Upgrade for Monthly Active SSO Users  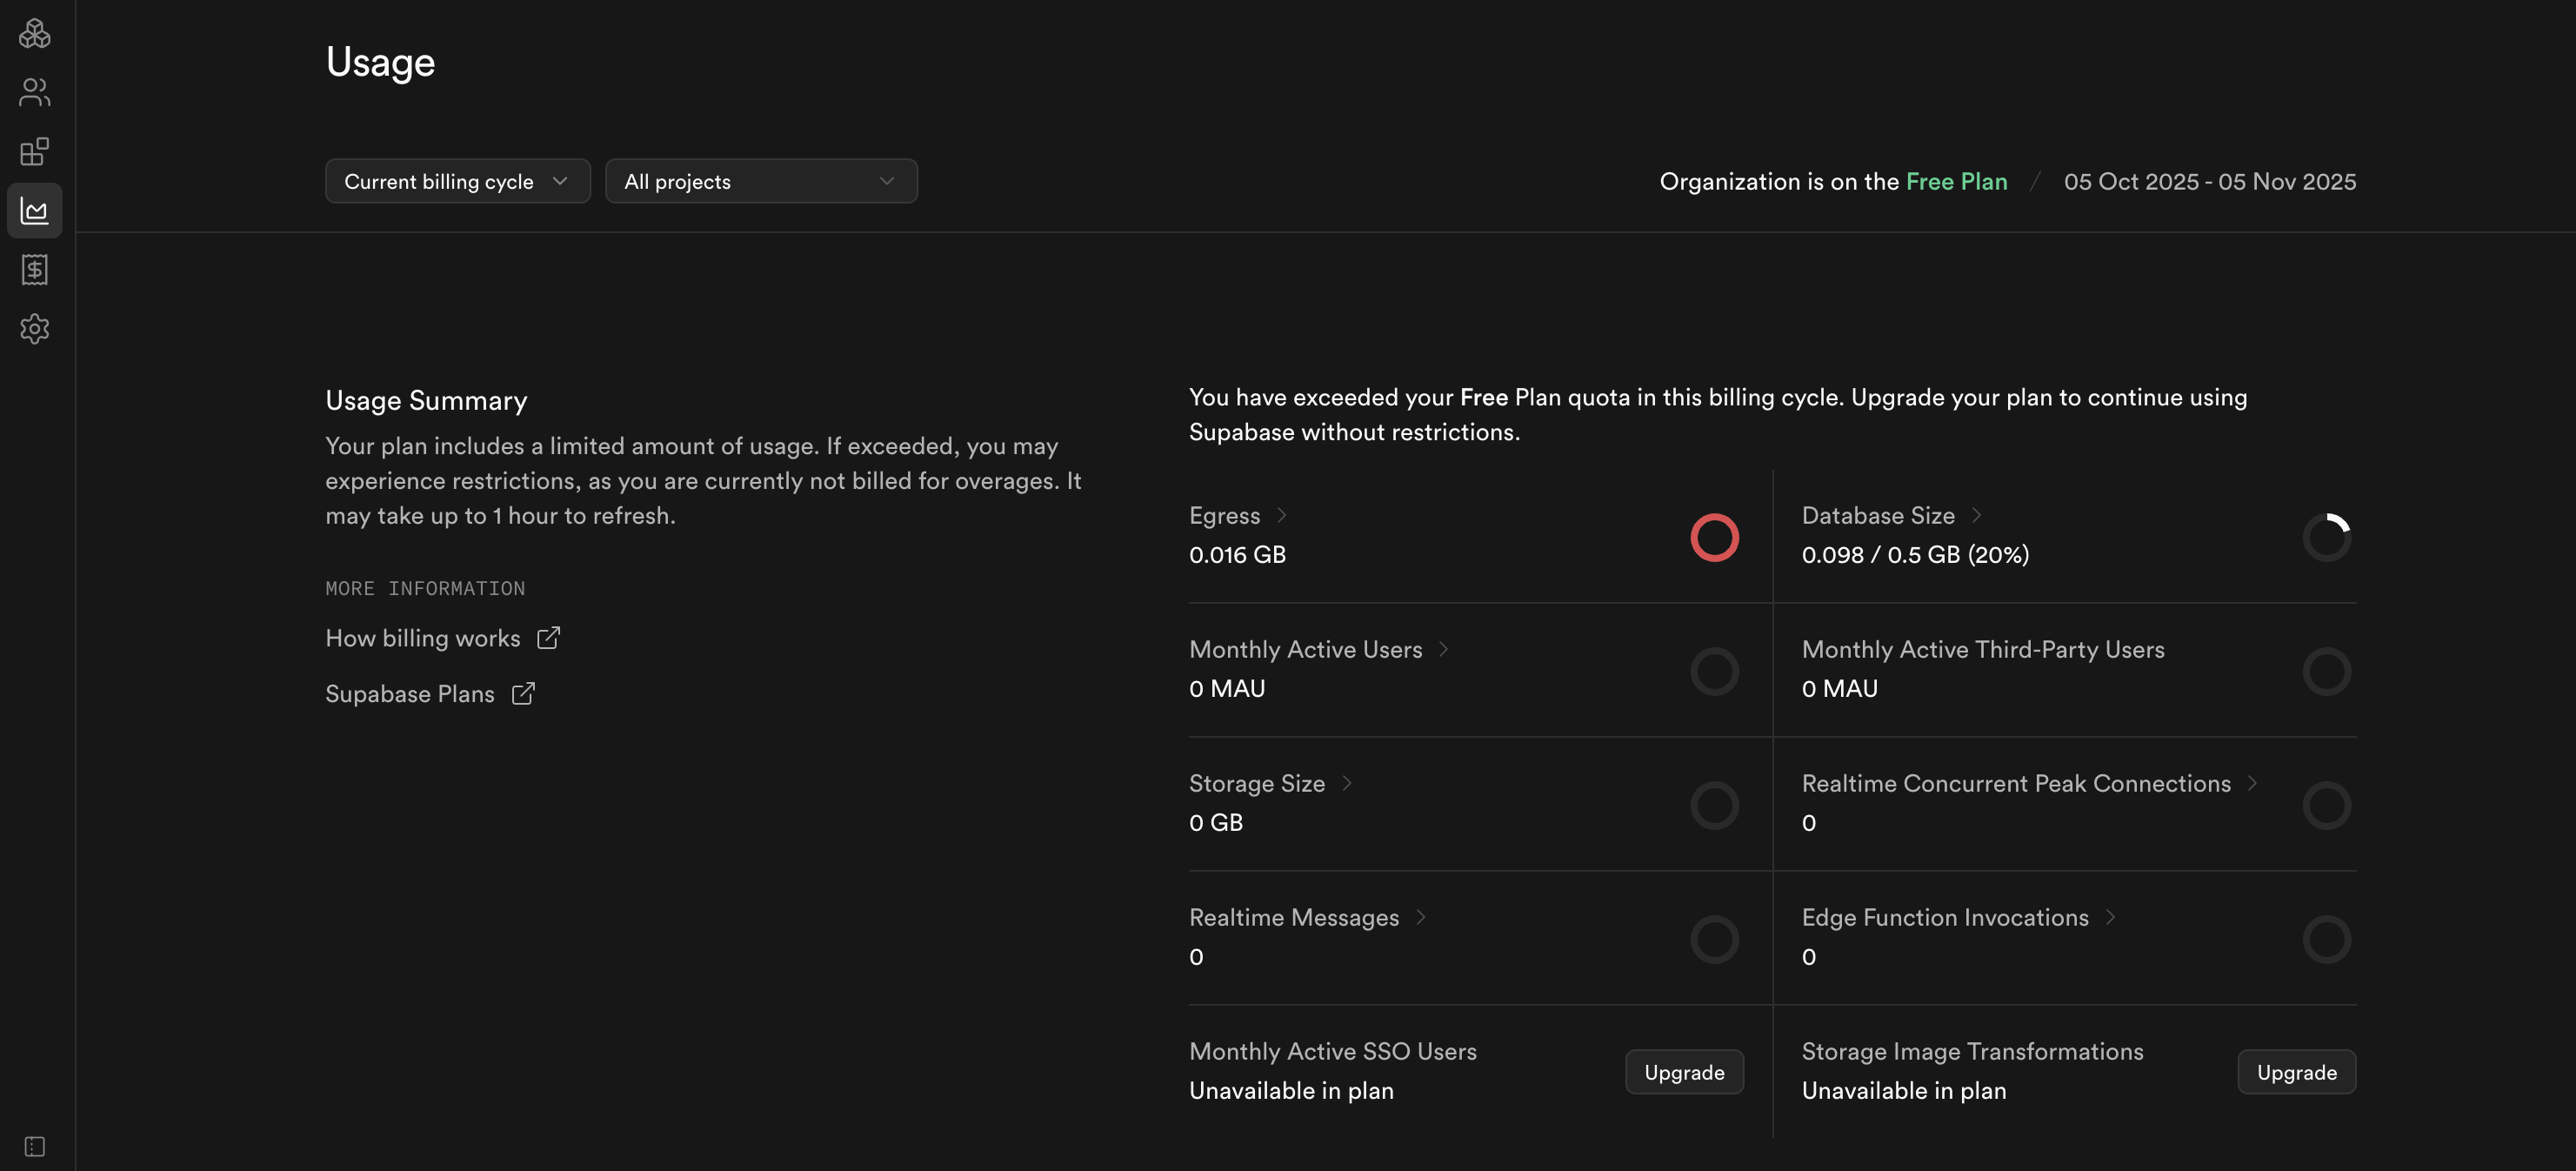pos(1683,1072)
